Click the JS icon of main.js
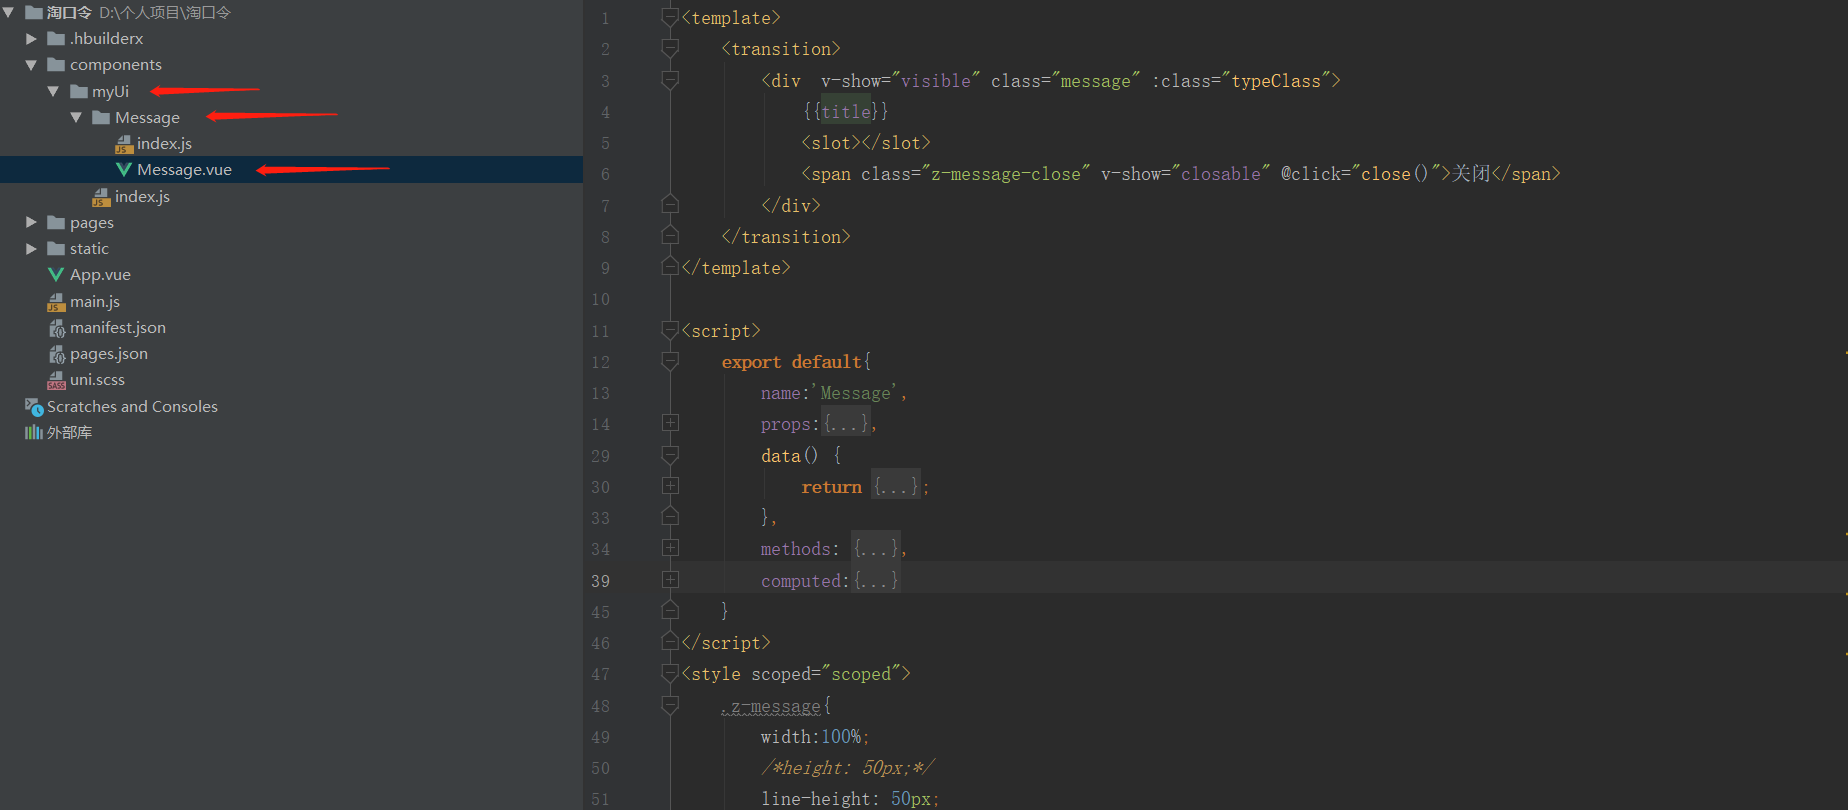1848x810 pixels. pos(56,302)
